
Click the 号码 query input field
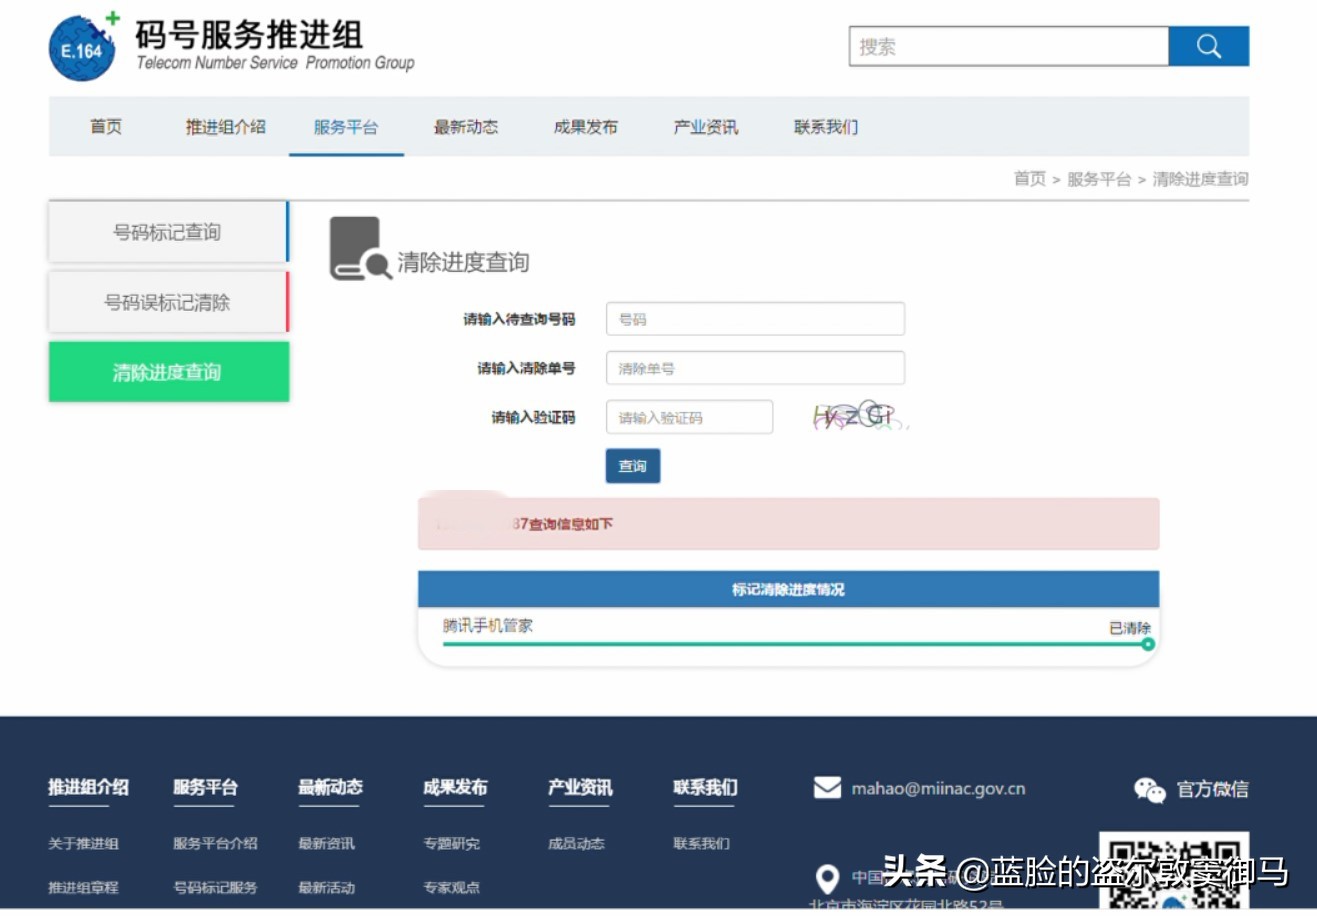click(x=755, y=318)
